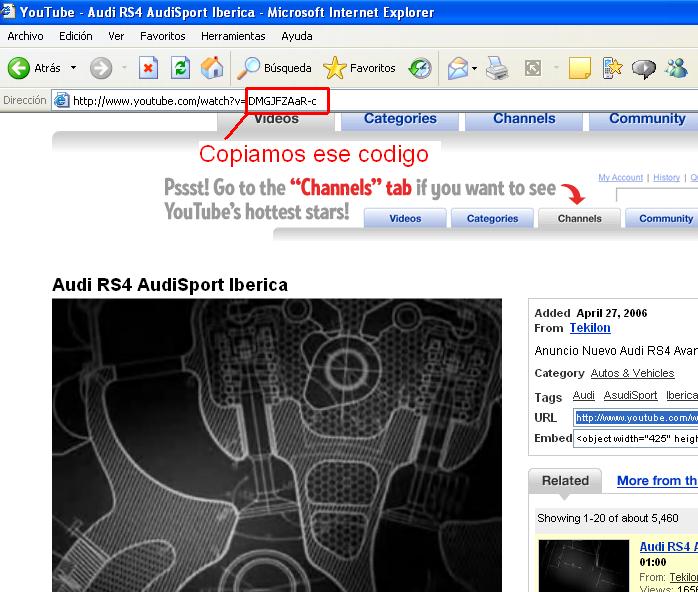This screenshot has height=592, width=698.
Task: Click the Atrás back button
Action: pos(35,68)
